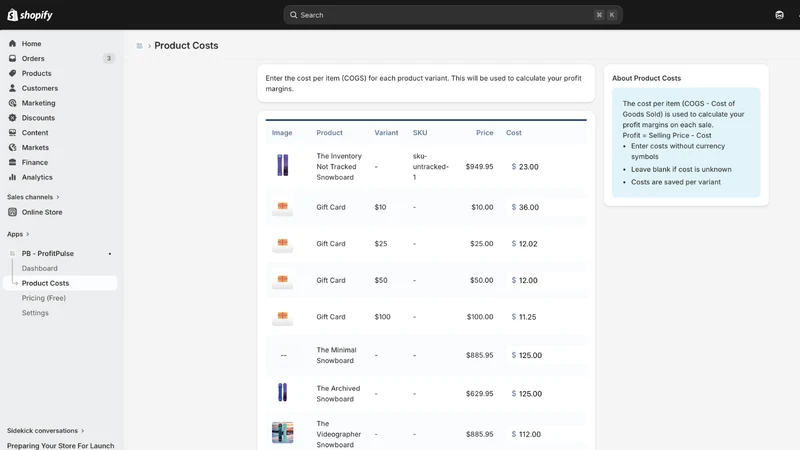Open the ProfitPulse Settings page
This screenshot has height=450, width=800.
(35, 312)
